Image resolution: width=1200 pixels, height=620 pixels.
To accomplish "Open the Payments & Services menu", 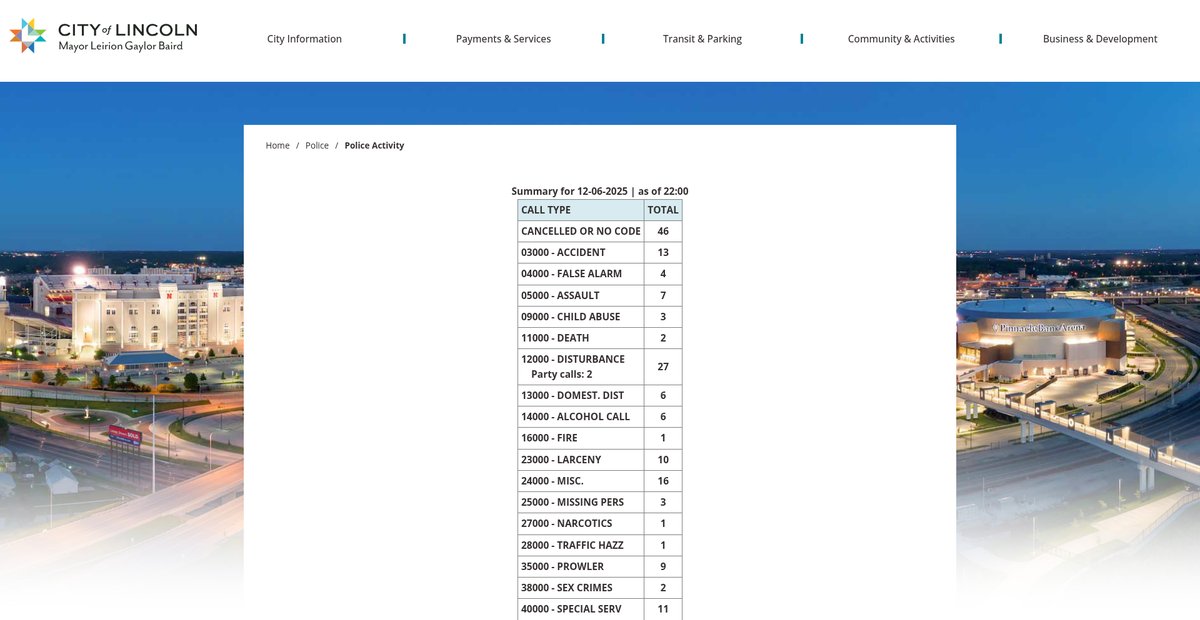I will (x=503, y=39).
